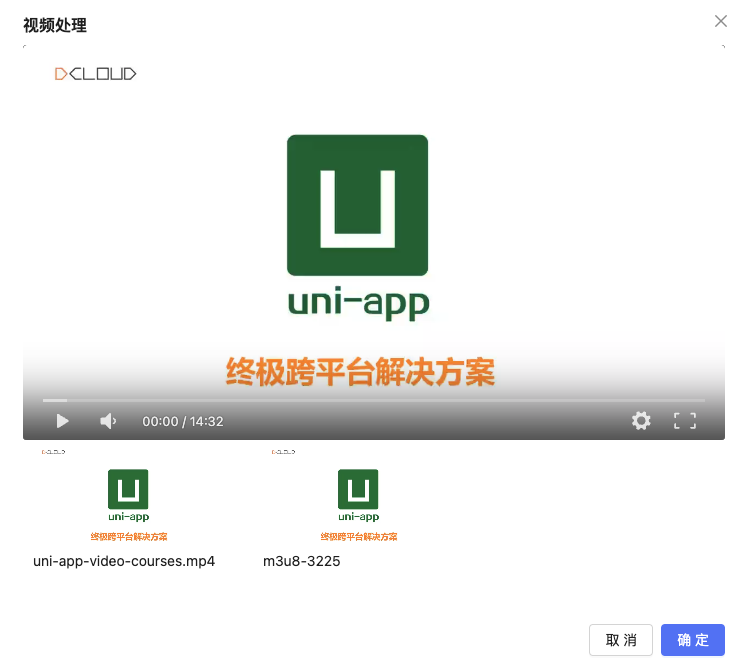Click the orange 终极跨平台解决方案 text in the video

click(x=359, y=371)
